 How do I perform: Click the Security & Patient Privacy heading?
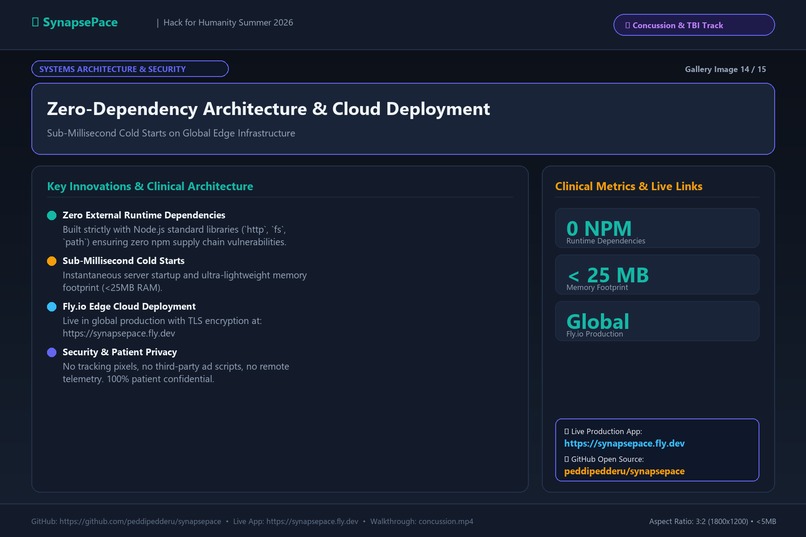(120, 353)
